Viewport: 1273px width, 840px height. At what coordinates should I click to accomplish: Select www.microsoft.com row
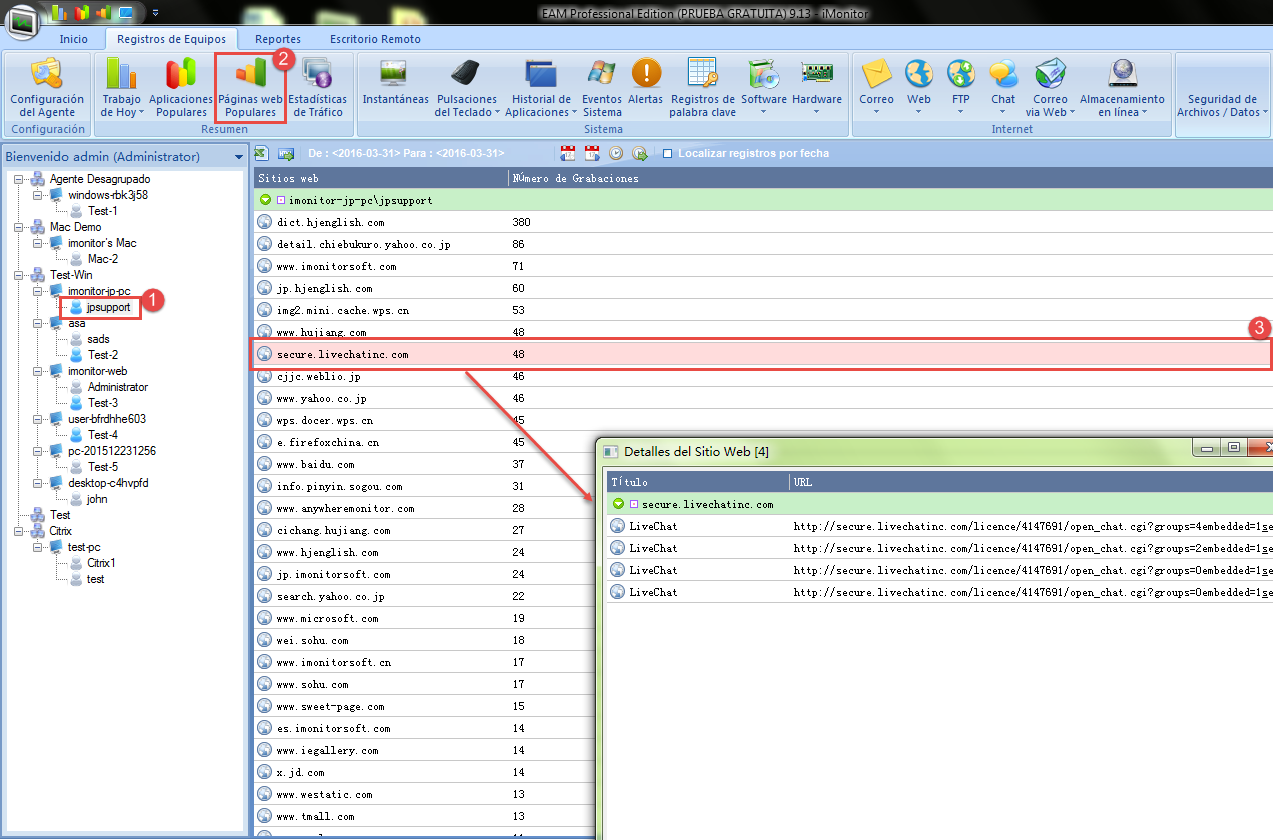pos(425,618)
